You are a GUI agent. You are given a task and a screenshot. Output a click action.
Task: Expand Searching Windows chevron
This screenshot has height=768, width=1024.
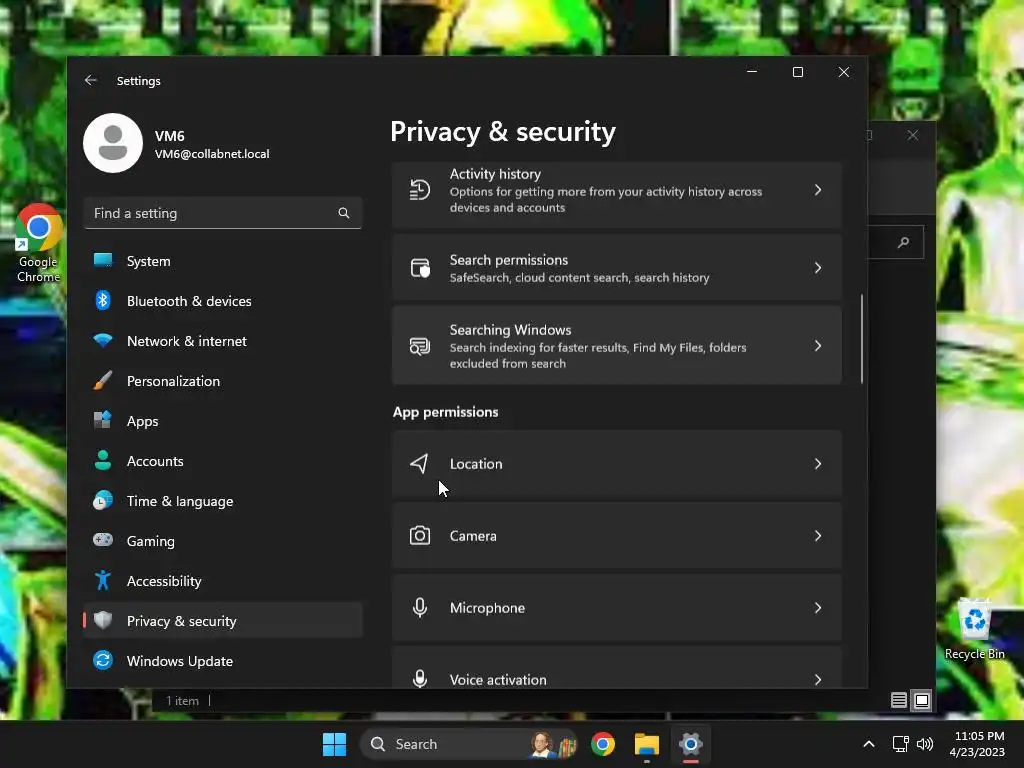click(x=818, y=346)
